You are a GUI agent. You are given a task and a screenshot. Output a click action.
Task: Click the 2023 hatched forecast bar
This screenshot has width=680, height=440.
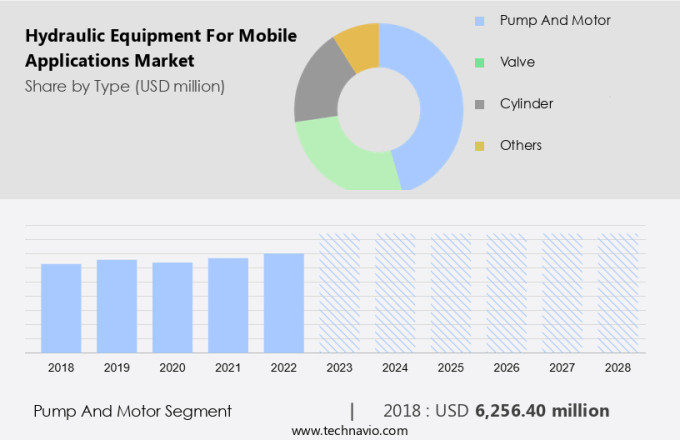pos(339,293)
